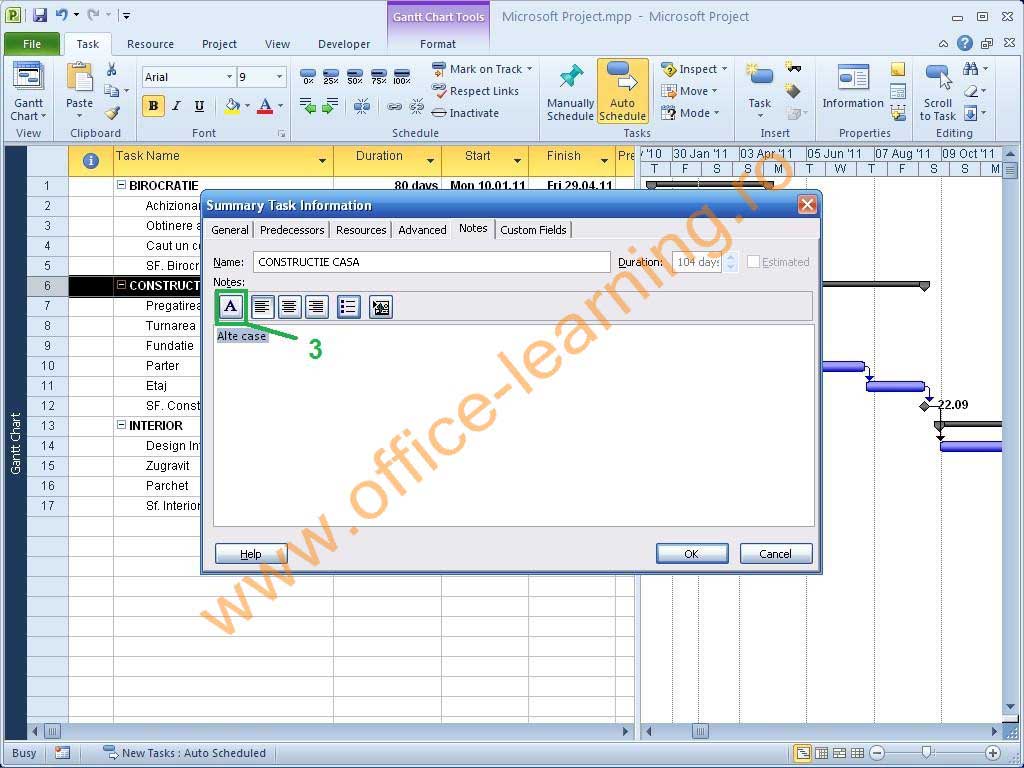Click the Indicators column header icon

point(91,161)
